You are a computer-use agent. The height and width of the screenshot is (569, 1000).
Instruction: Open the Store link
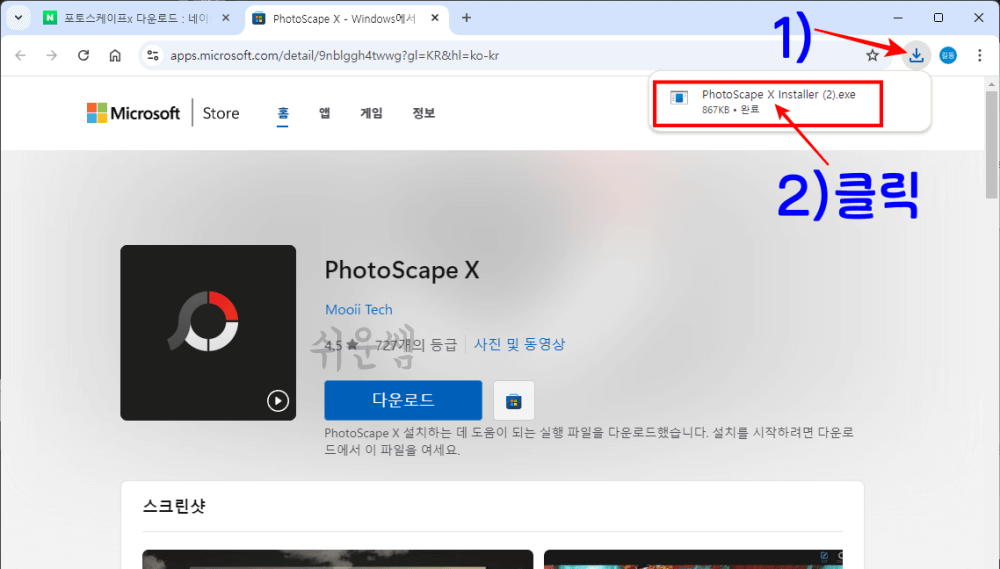coord(221,113)
